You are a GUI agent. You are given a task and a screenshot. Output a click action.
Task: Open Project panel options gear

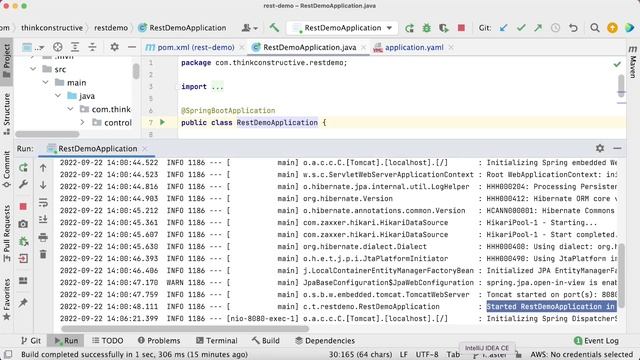coord(114,47)
